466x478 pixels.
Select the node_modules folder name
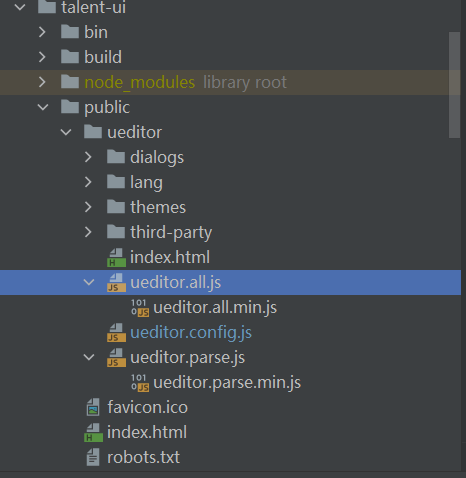pyautogui.click(x=140, y=82)
